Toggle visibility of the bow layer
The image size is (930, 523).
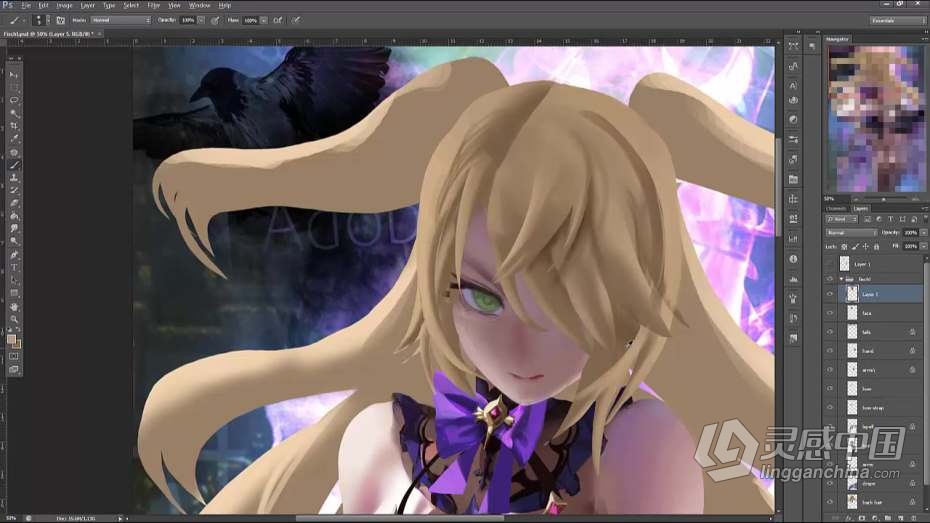pyautogui.click(x=830, y=389)
